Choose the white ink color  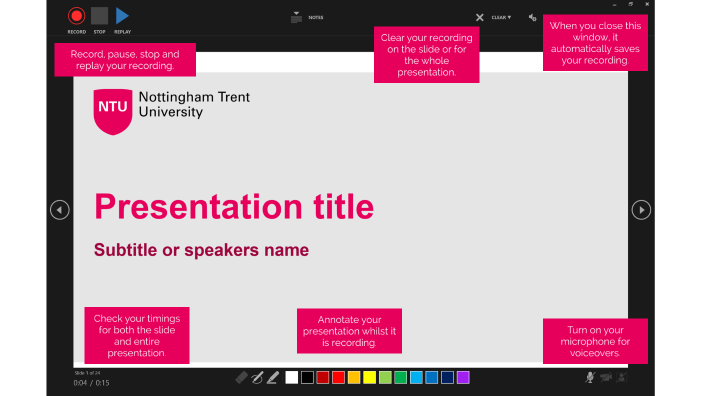[x=291, y=378]
